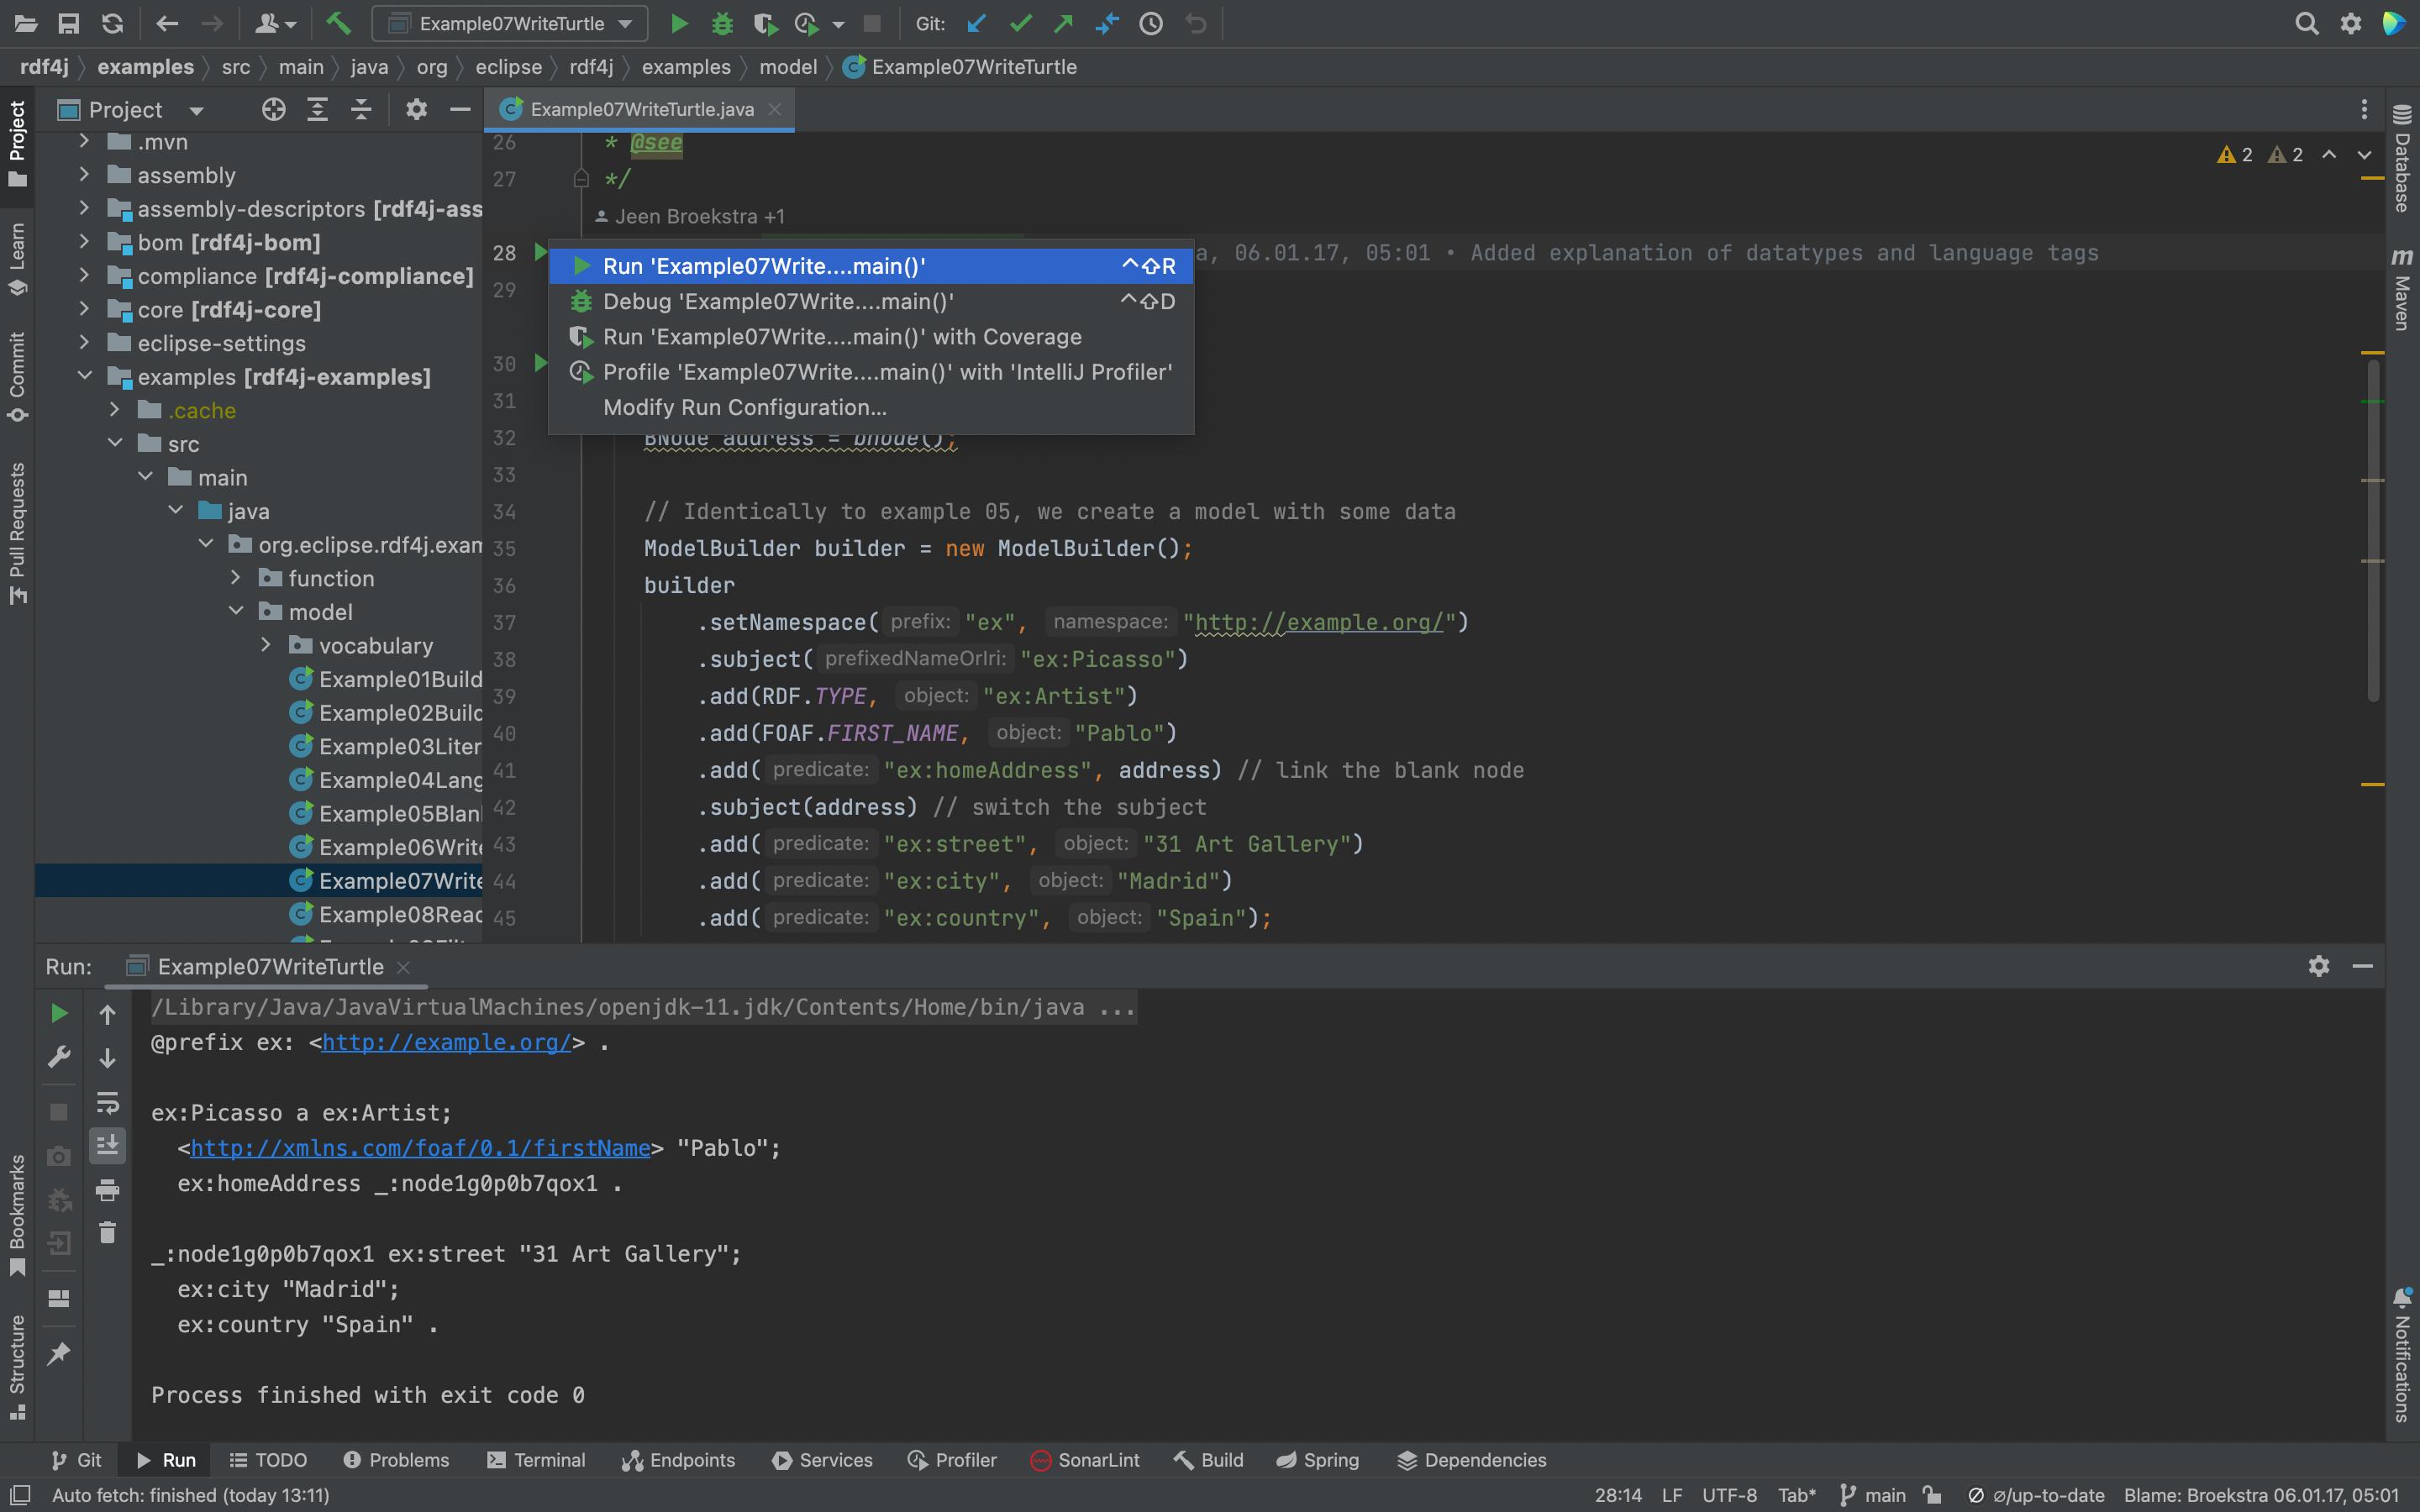Expand the vocabulary package node
The image size is (2420, 1512).
(266, 645)
